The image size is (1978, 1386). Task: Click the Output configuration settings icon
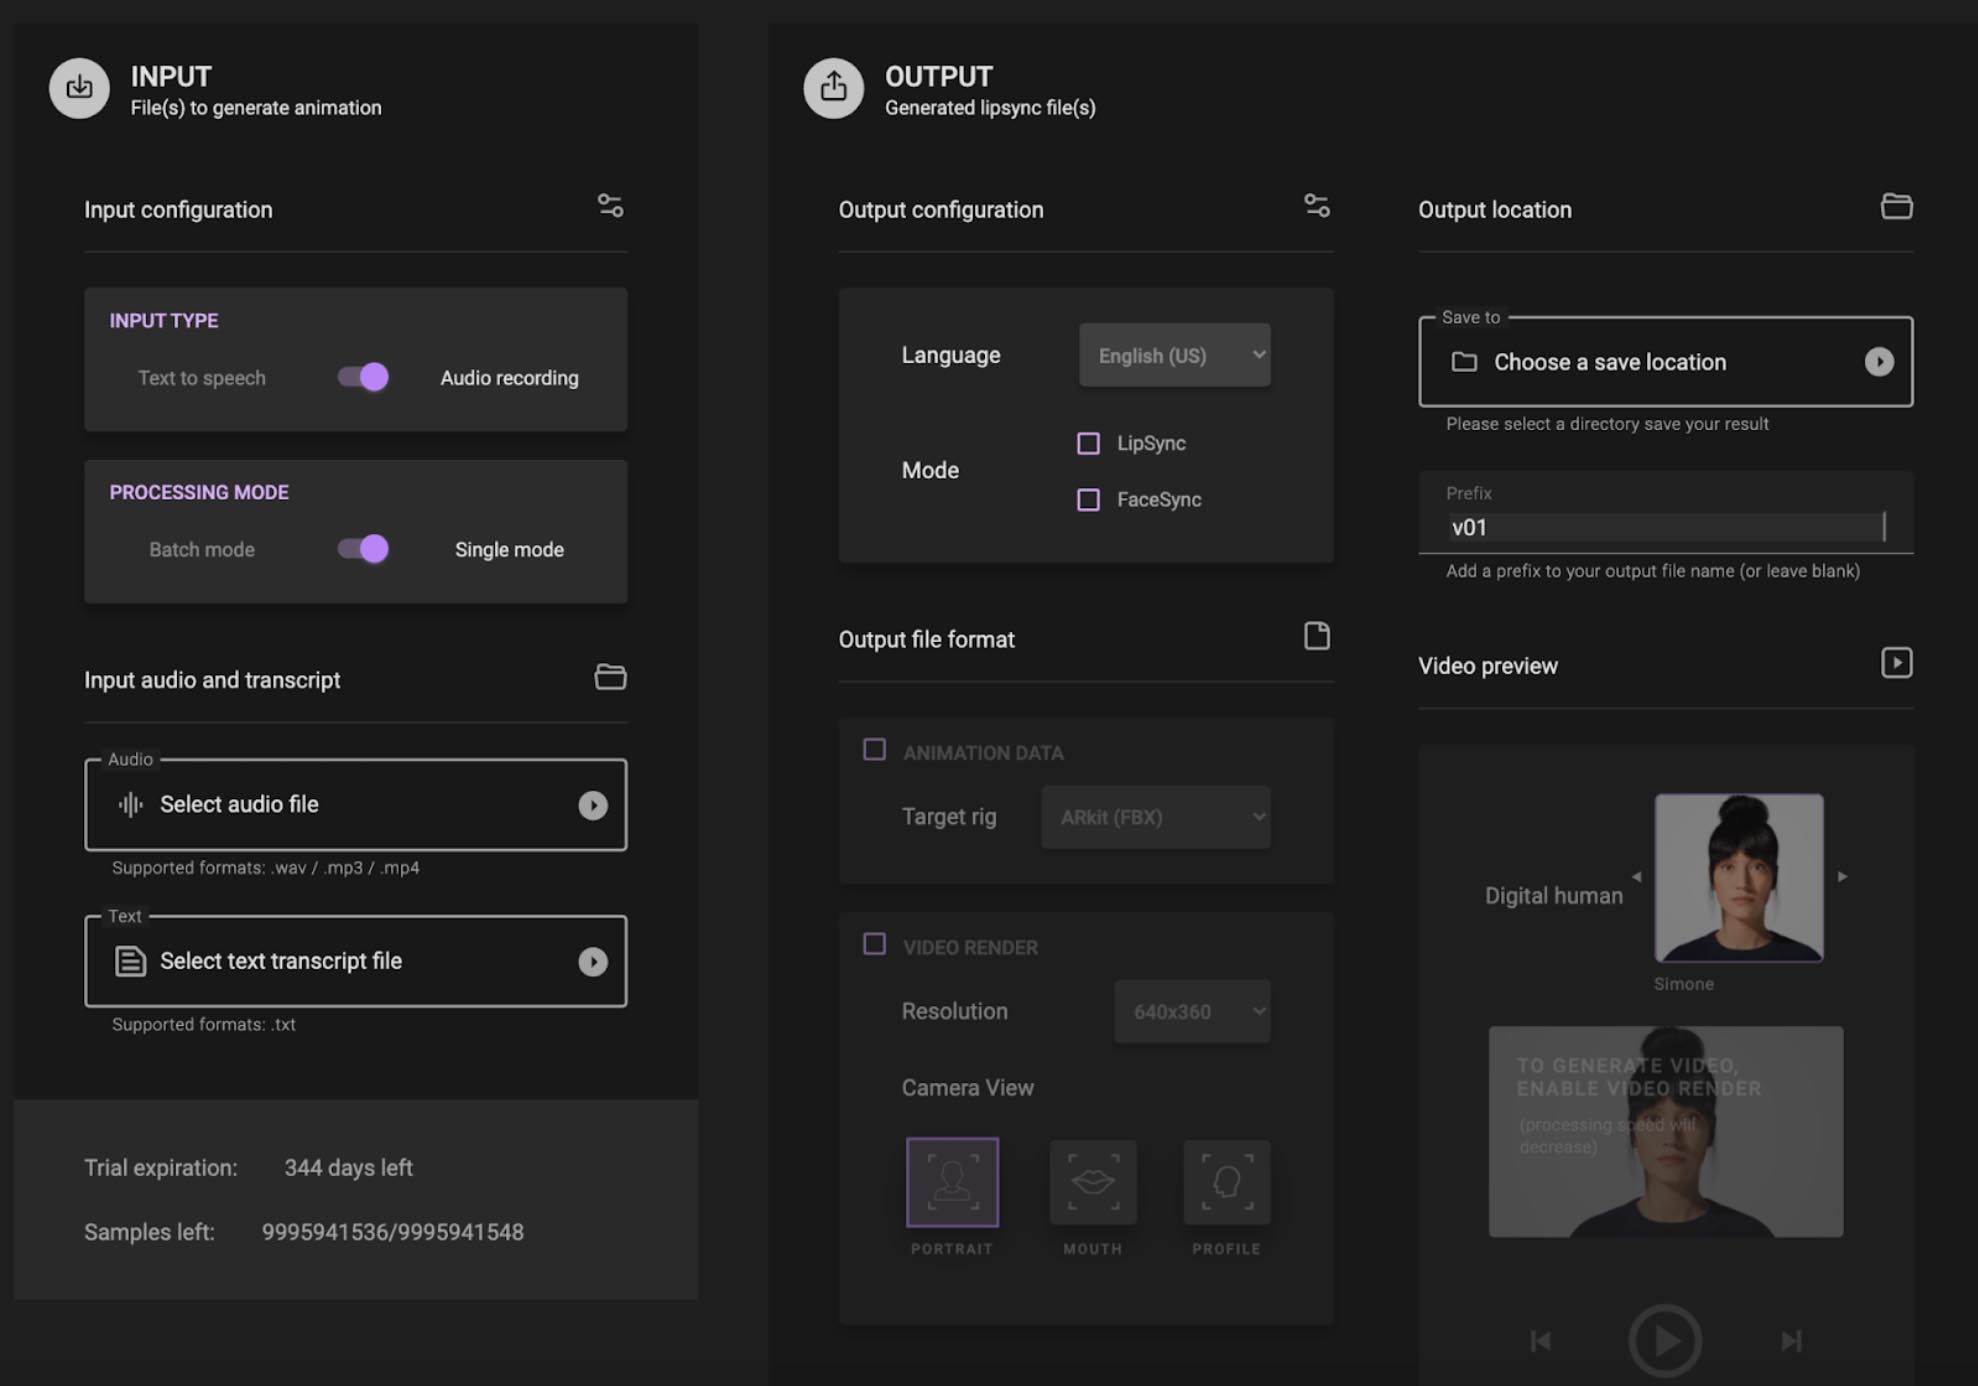coord(1318,207)
